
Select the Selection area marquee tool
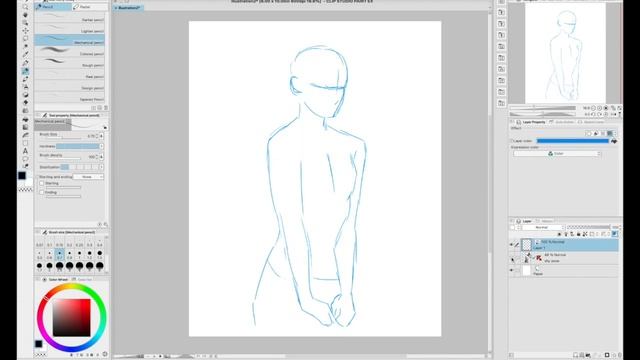coord(25,39)
